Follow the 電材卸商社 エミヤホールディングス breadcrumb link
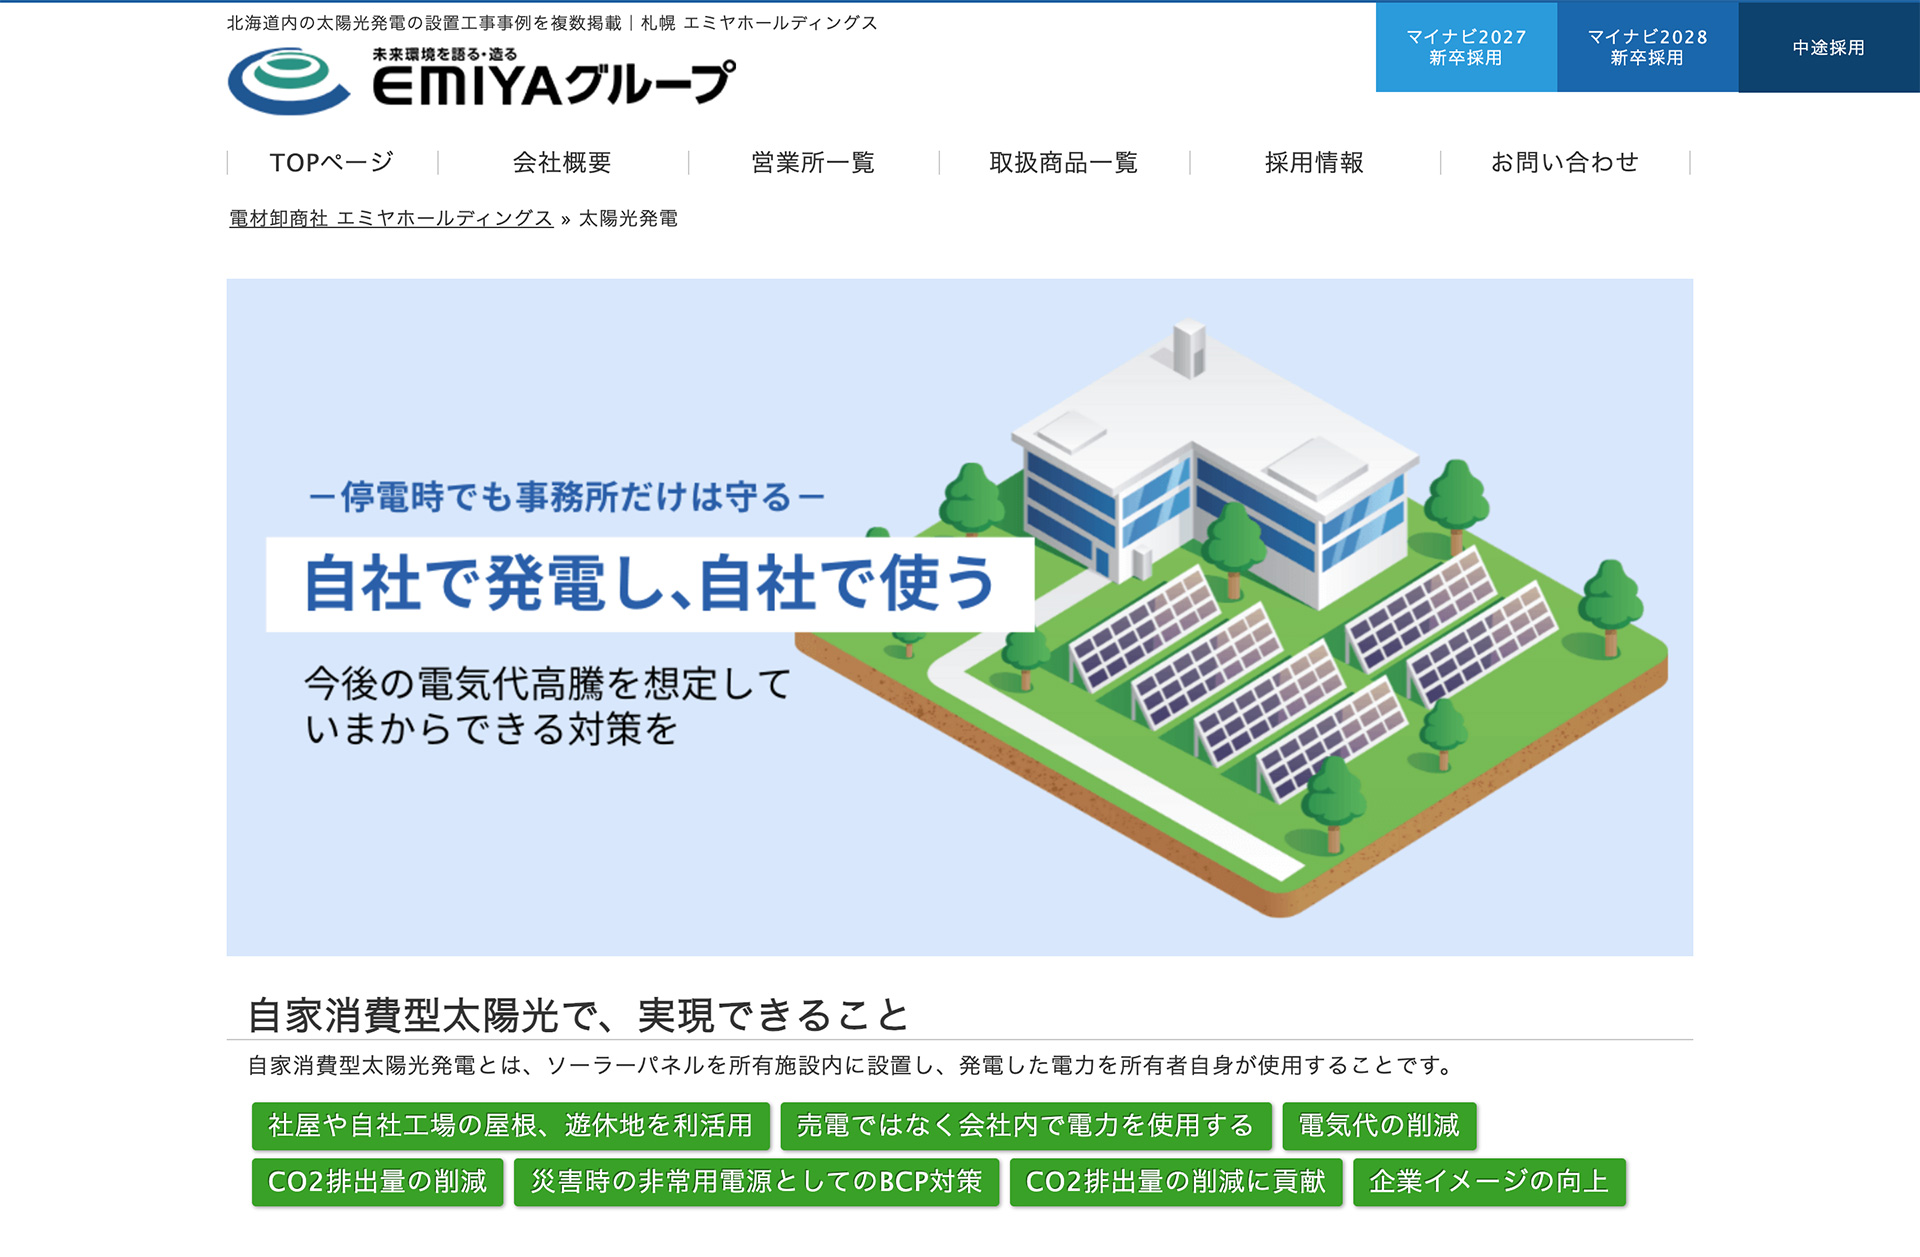 click(x=391, y=218)
